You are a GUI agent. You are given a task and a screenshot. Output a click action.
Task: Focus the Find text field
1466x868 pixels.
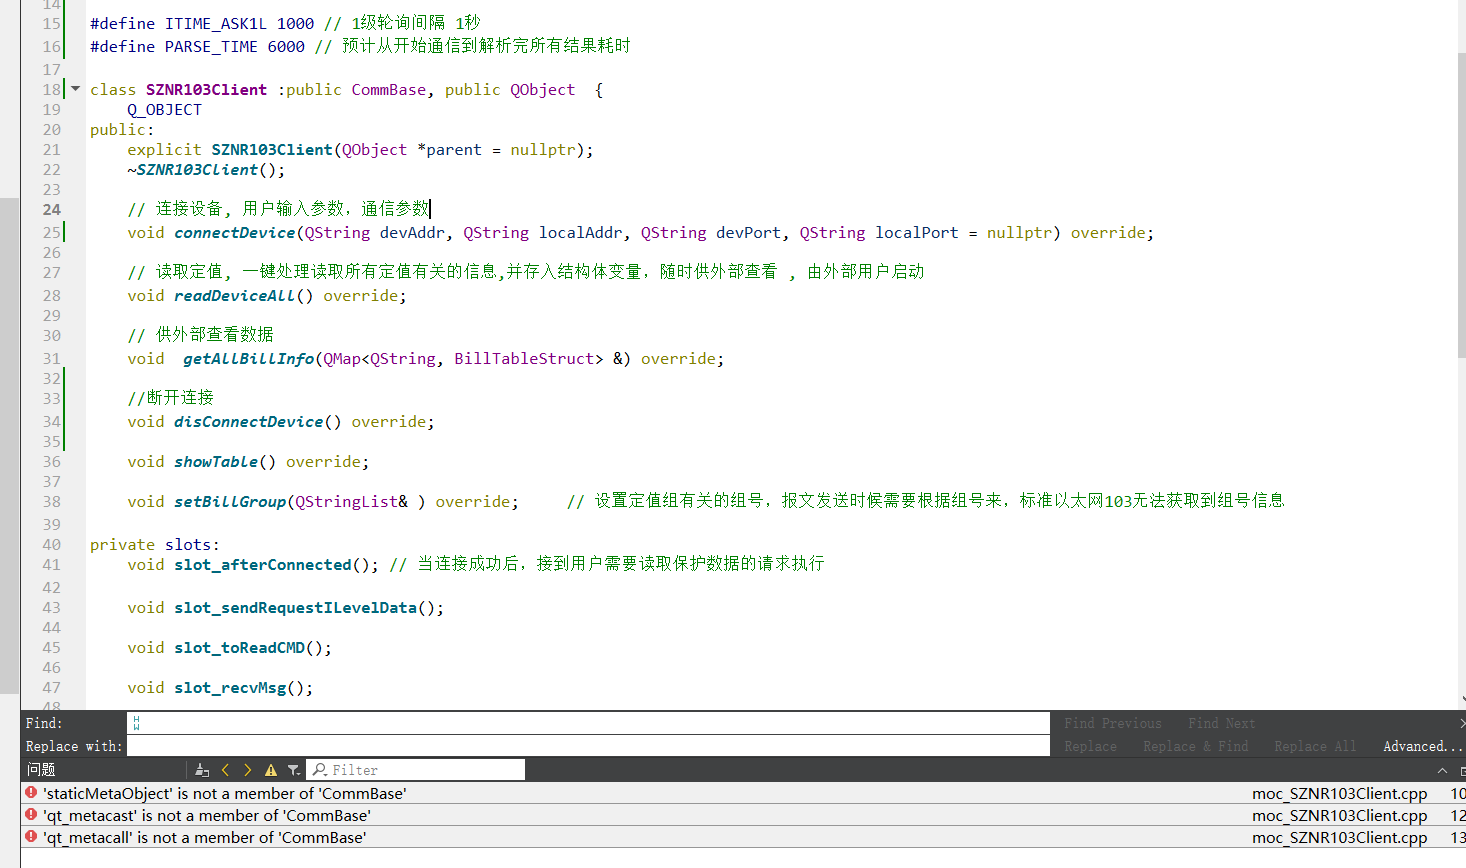pyautogui.click(x=588, y=723)
